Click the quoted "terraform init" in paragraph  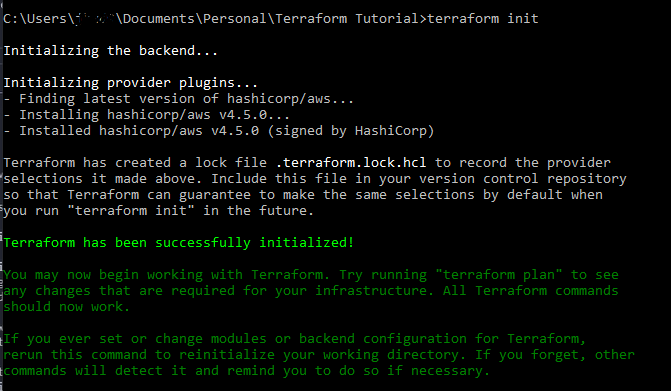(131, 210)
